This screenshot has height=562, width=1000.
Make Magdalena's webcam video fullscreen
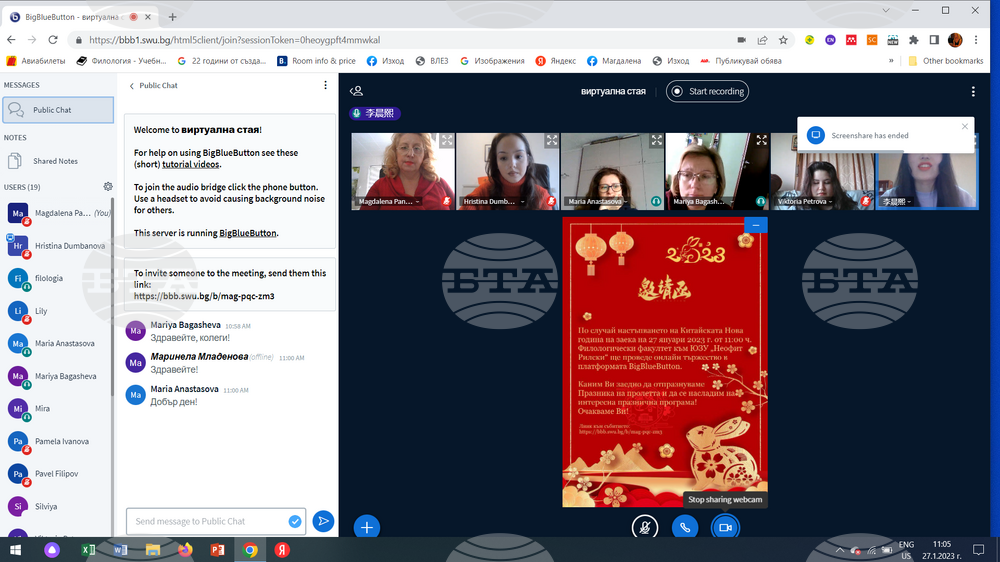coord(447,141)
